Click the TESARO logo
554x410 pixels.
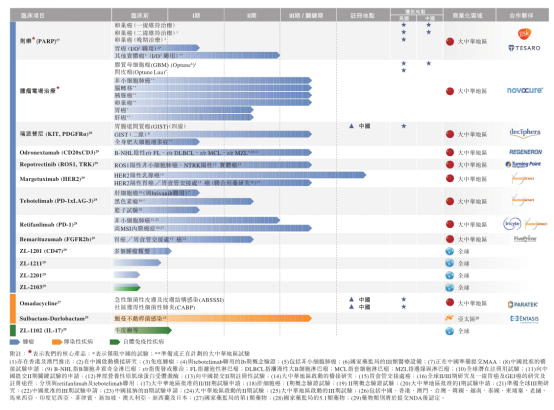[x=524, y=48]
